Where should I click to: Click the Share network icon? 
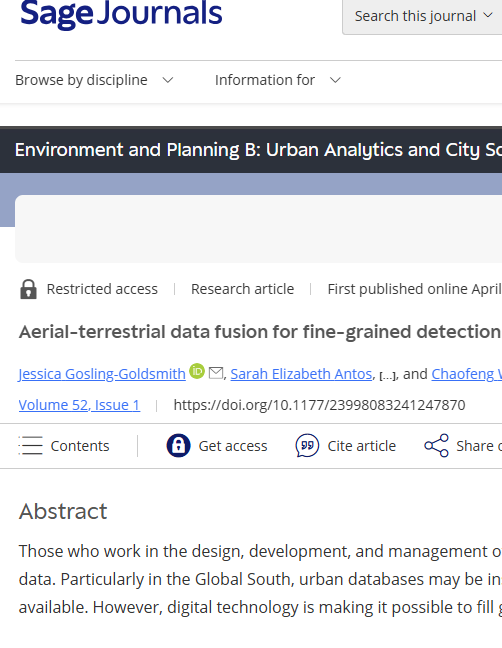point(436,446)
